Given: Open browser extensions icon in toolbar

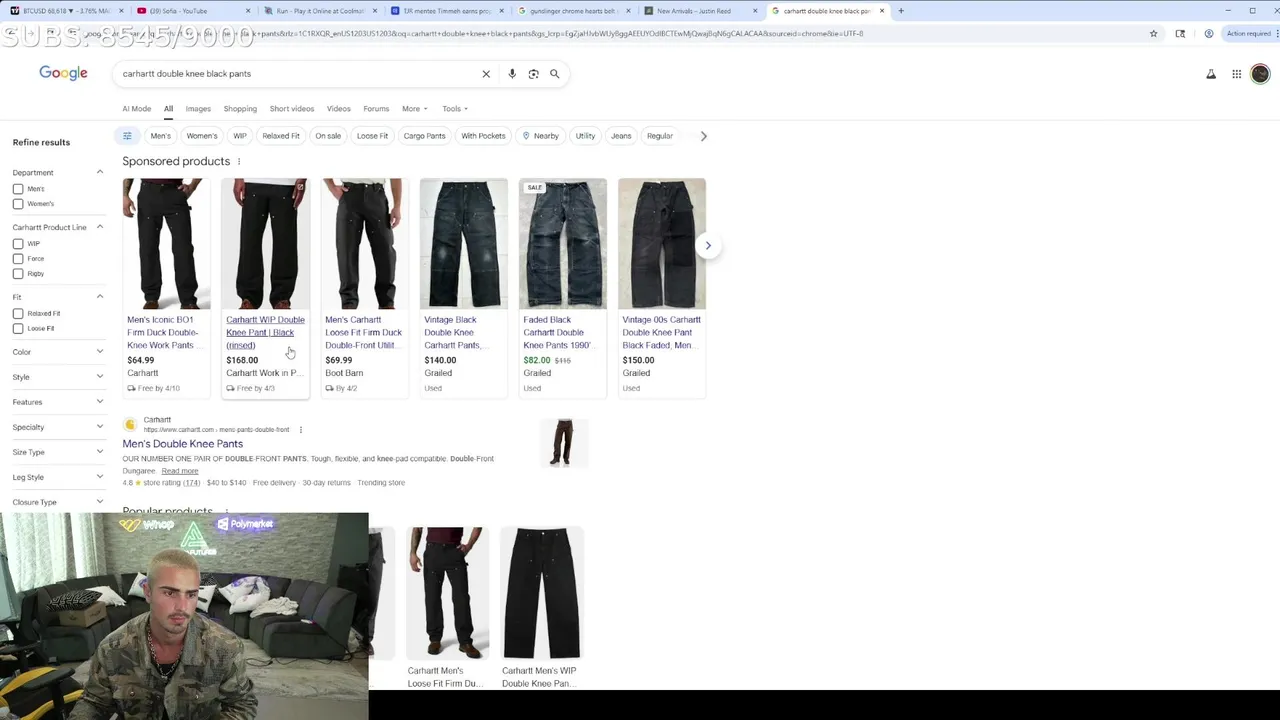Looking at the screenshot, I should [1180, 33].
